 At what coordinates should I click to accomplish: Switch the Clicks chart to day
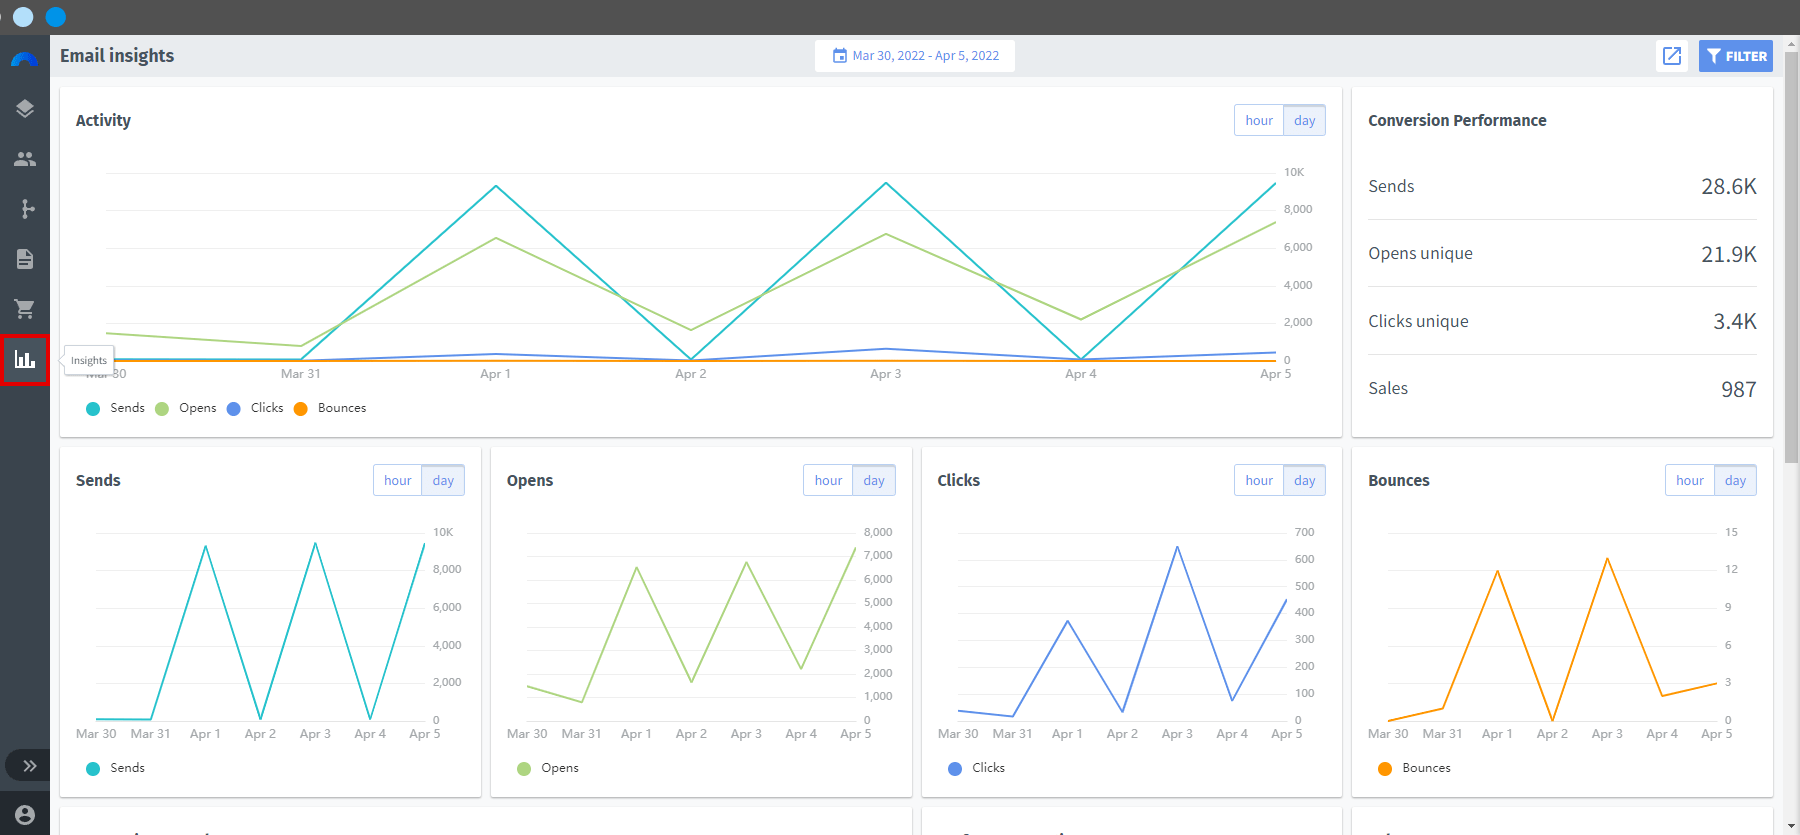click(1305, 480)
